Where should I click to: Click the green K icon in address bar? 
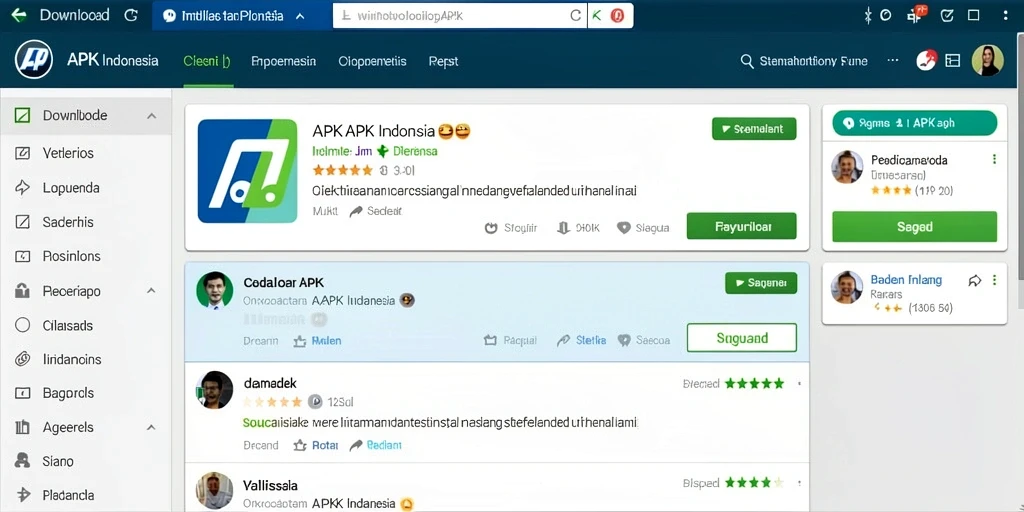[596, 16]
